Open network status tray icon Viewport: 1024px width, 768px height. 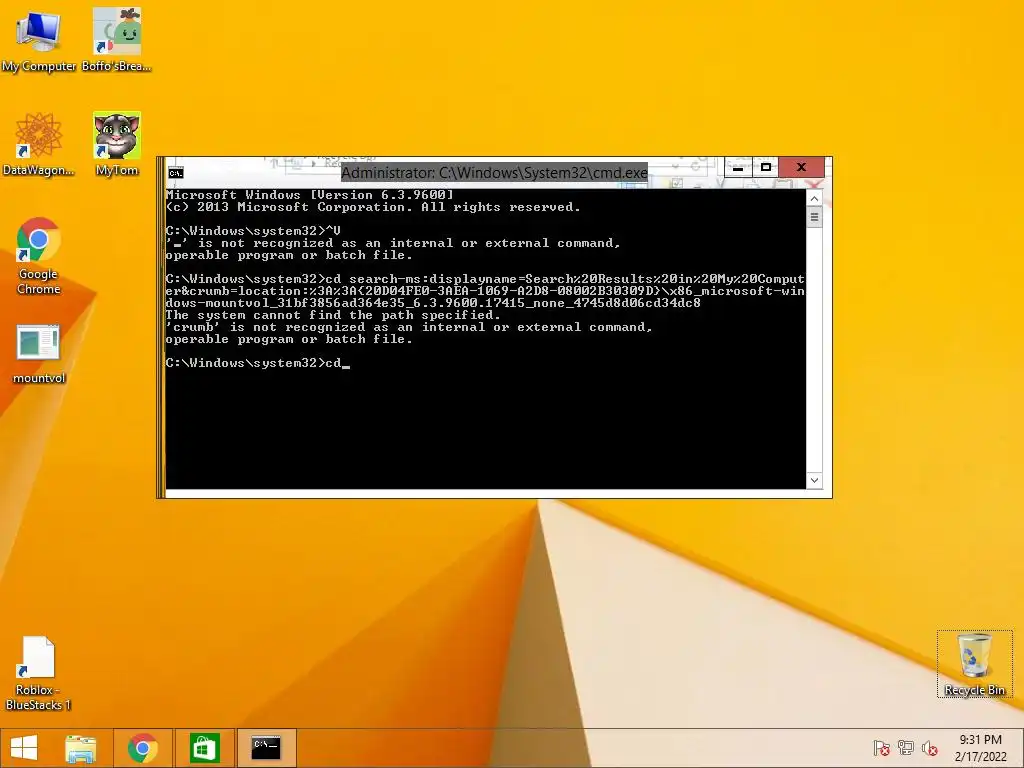[906, 748]
